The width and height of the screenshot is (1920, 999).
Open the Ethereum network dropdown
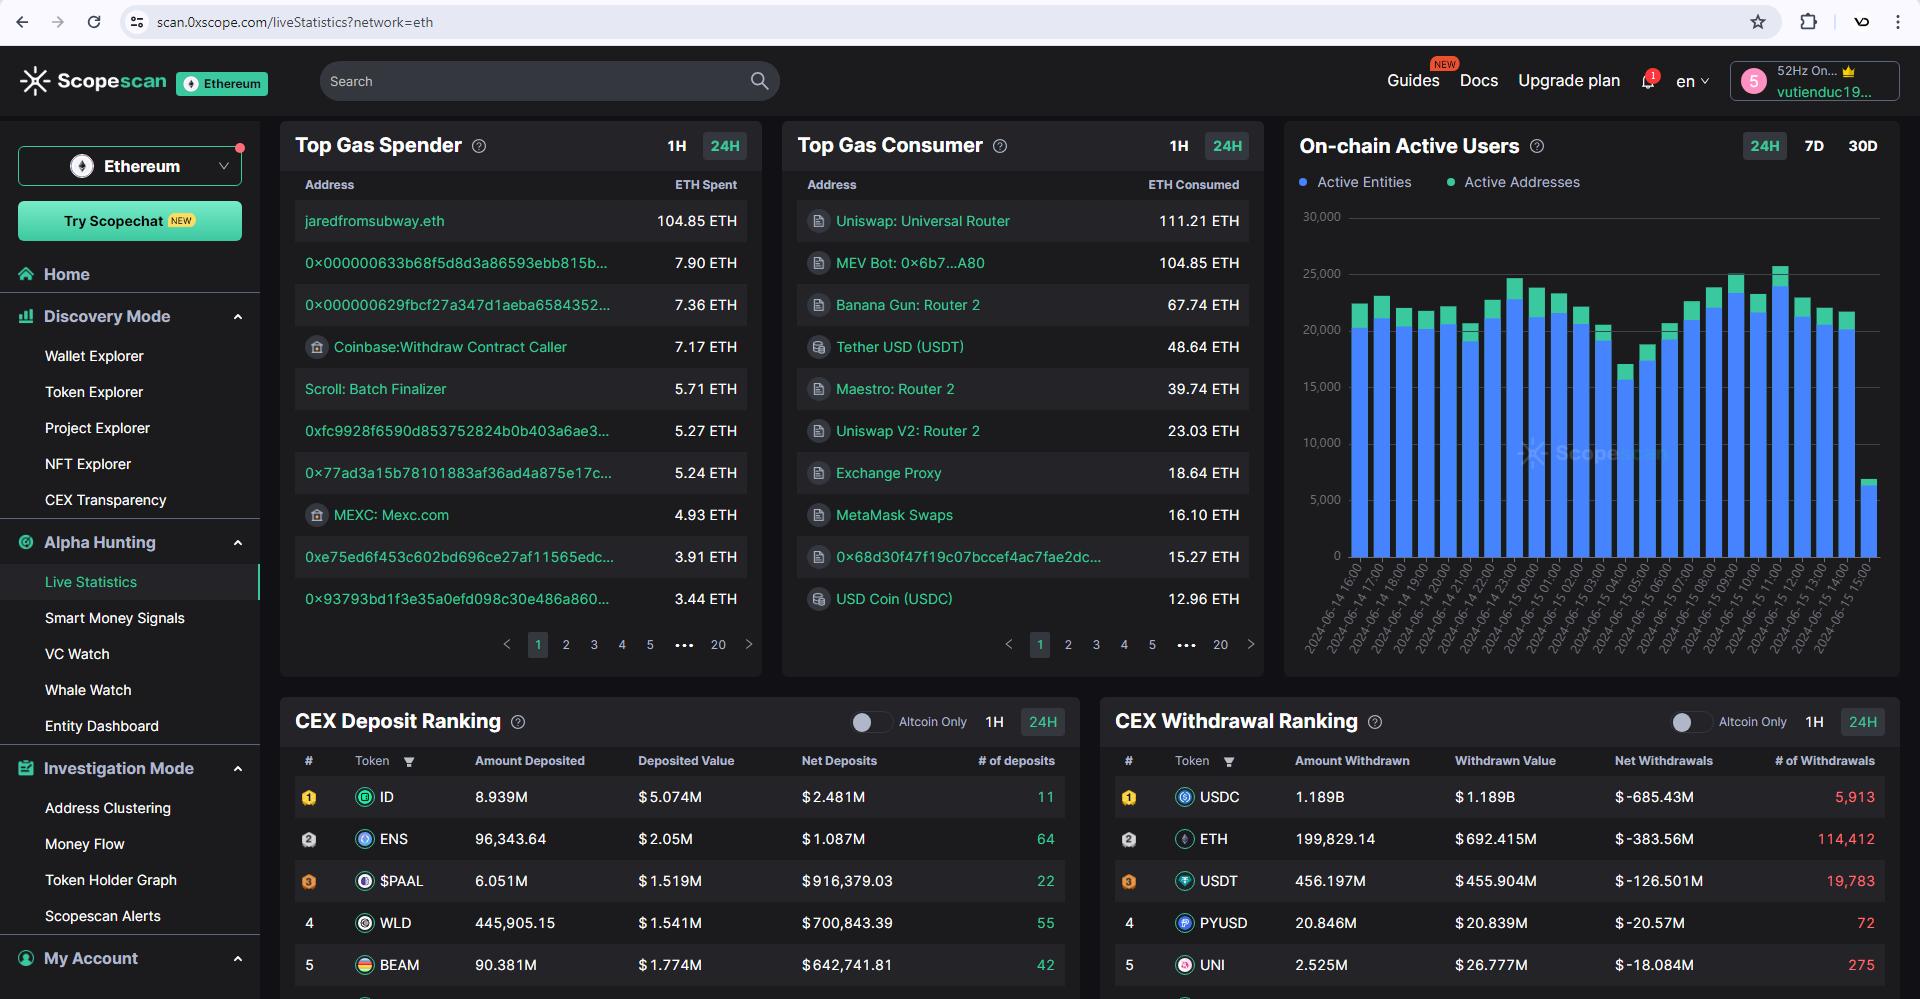130,166
